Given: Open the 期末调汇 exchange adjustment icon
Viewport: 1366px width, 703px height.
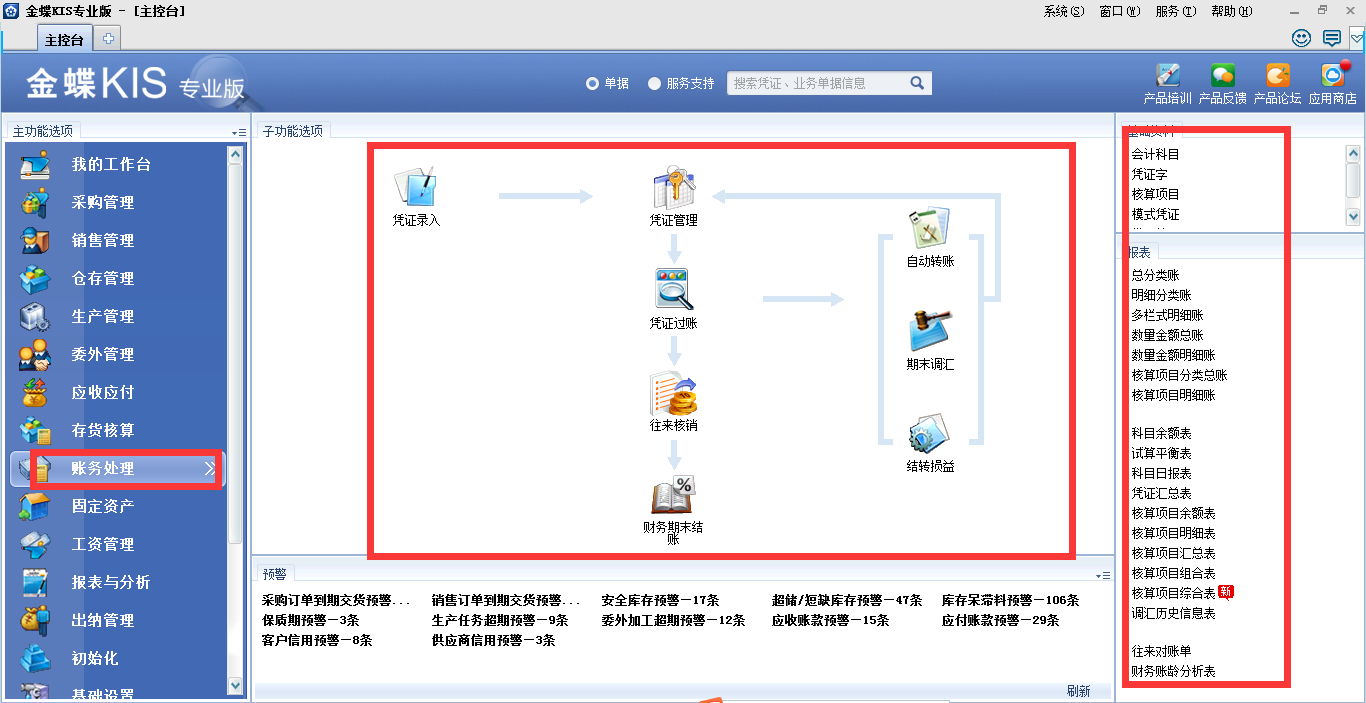Looking at the screenshot, I should pyautogui.click(x=930, y=331).
